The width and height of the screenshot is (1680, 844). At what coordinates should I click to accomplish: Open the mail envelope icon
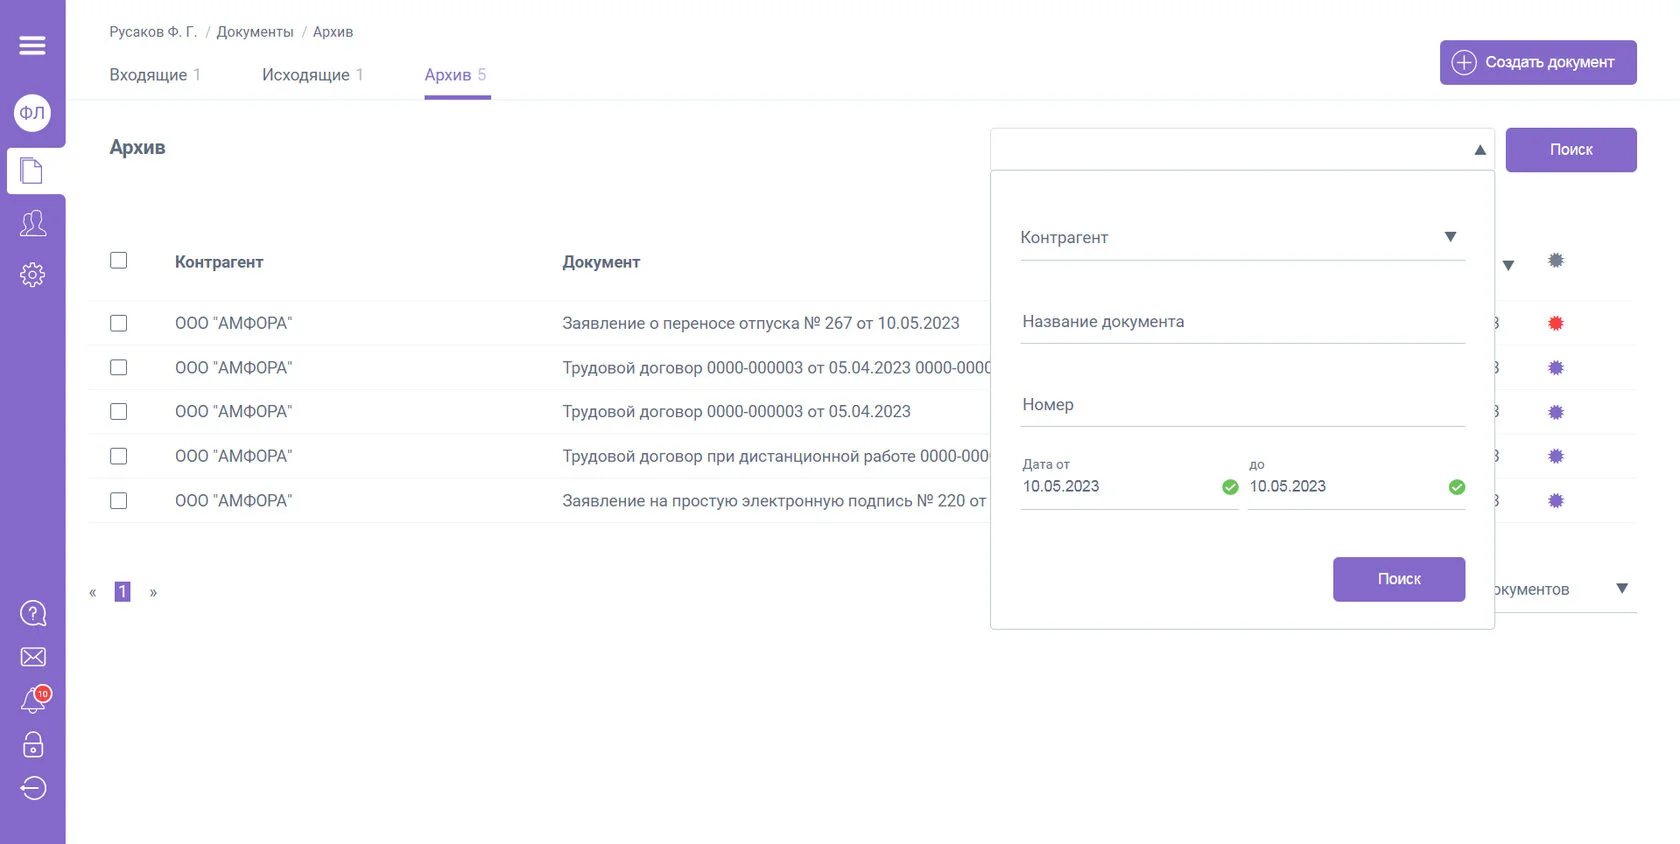point(32,657)
